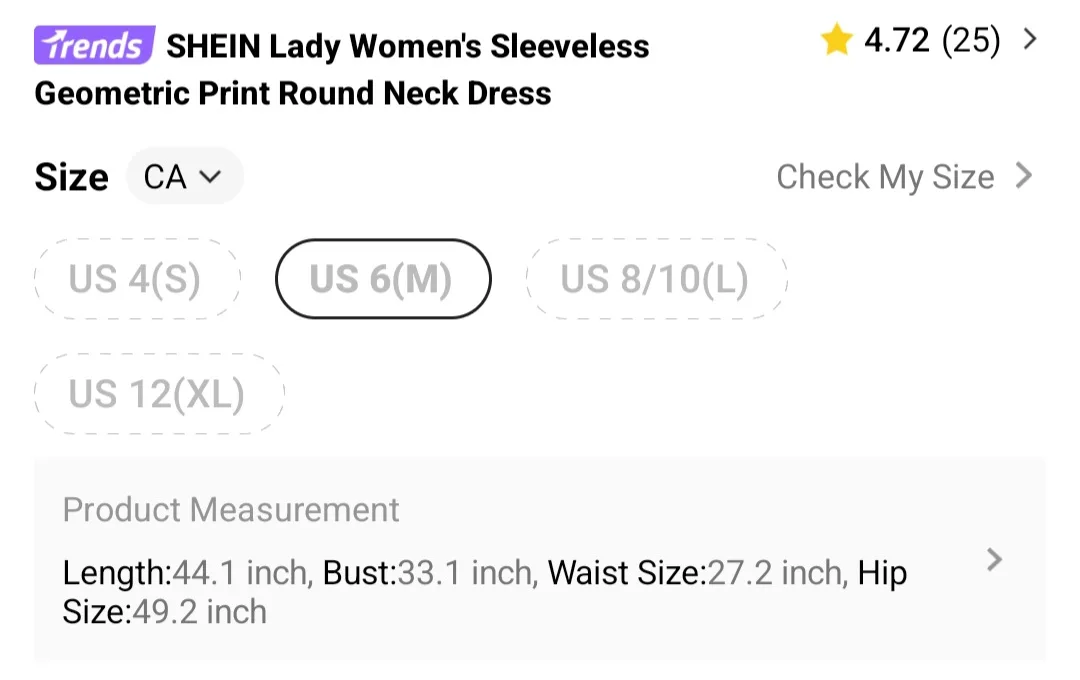Open the Check My Size tool
Image resolution: width=1080 pixels, height=680 pixels.
(884, 176)
